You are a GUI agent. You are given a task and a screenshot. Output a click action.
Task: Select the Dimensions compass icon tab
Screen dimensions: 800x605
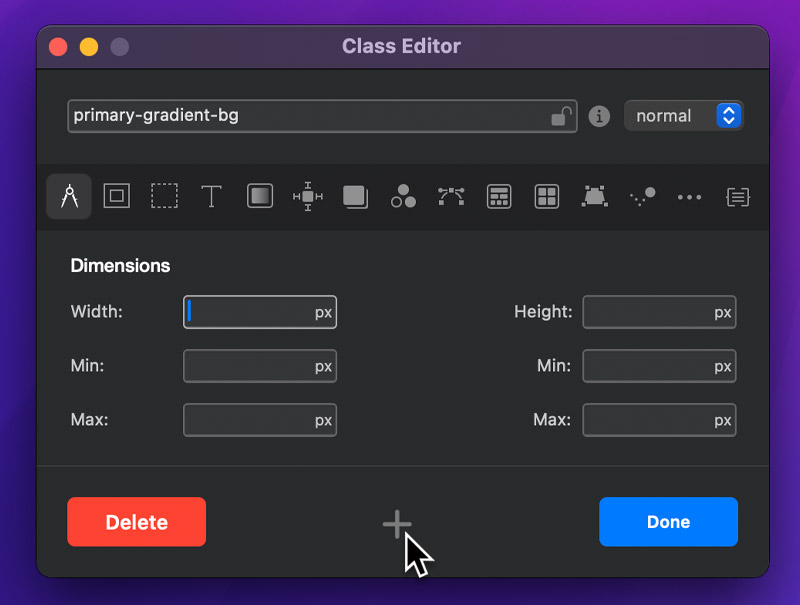click(69, 197)
